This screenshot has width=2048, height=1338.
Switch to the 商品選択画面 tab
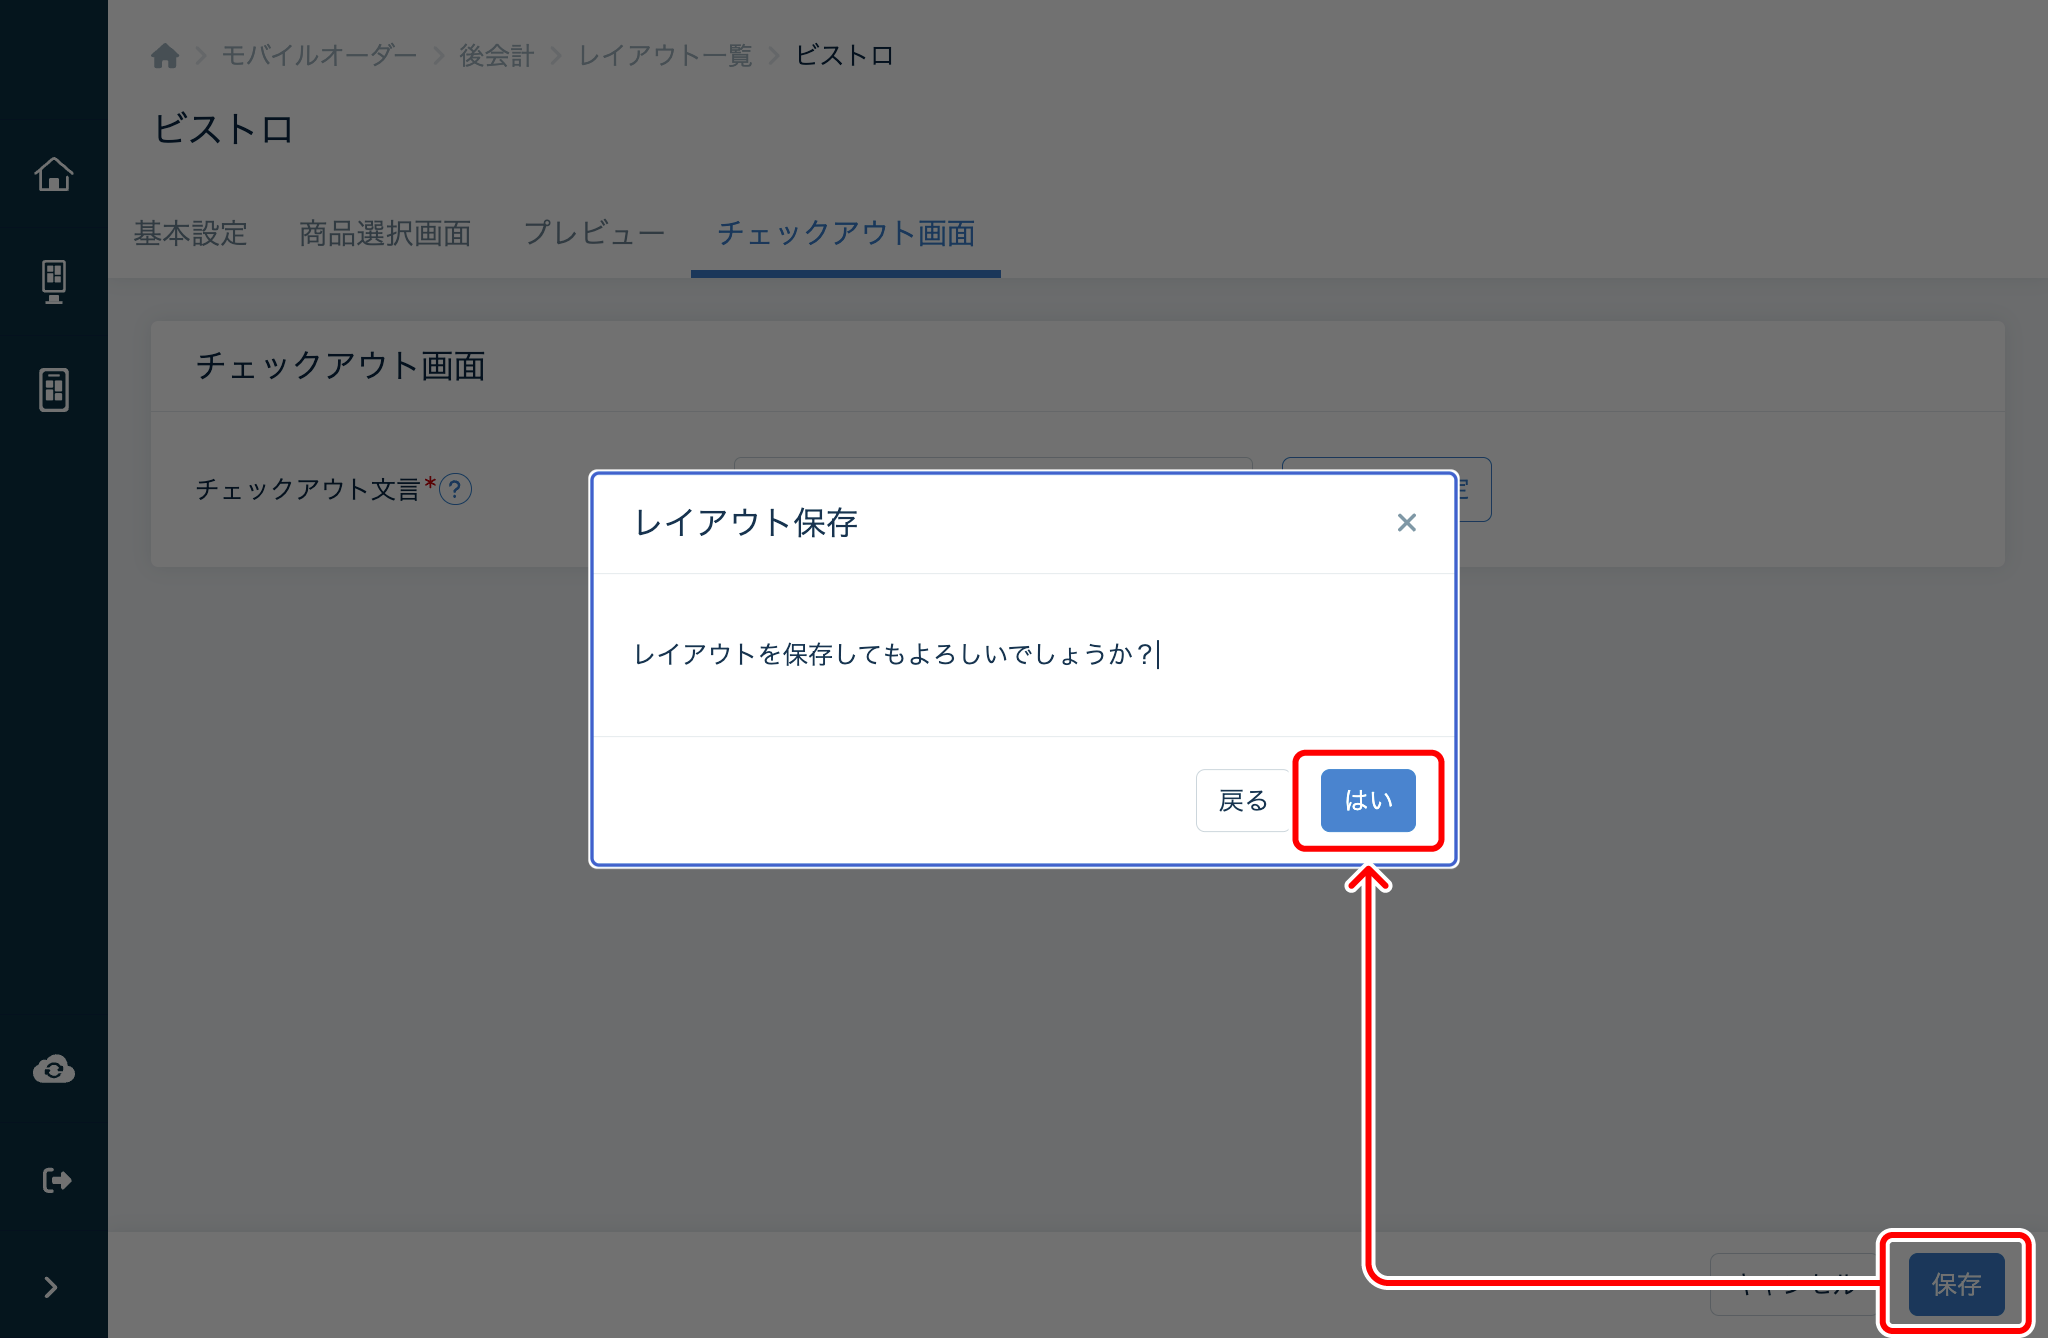tap(385, 233)
